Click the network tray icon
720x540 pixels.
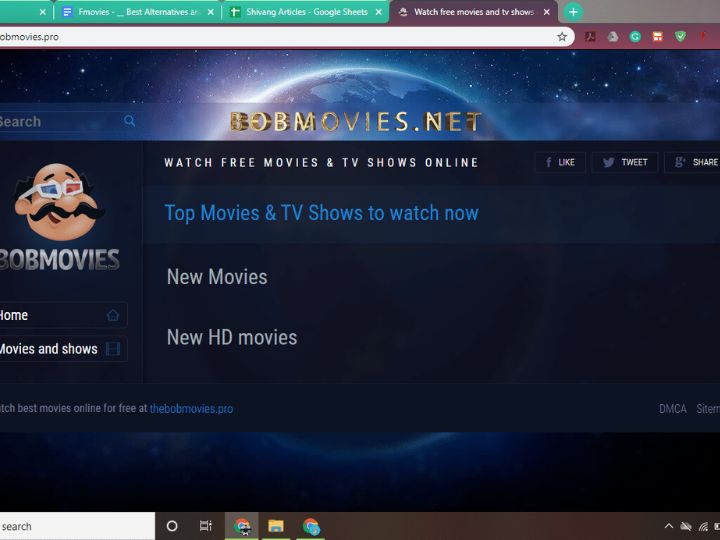pyautogui.click(x=703, y=526)
